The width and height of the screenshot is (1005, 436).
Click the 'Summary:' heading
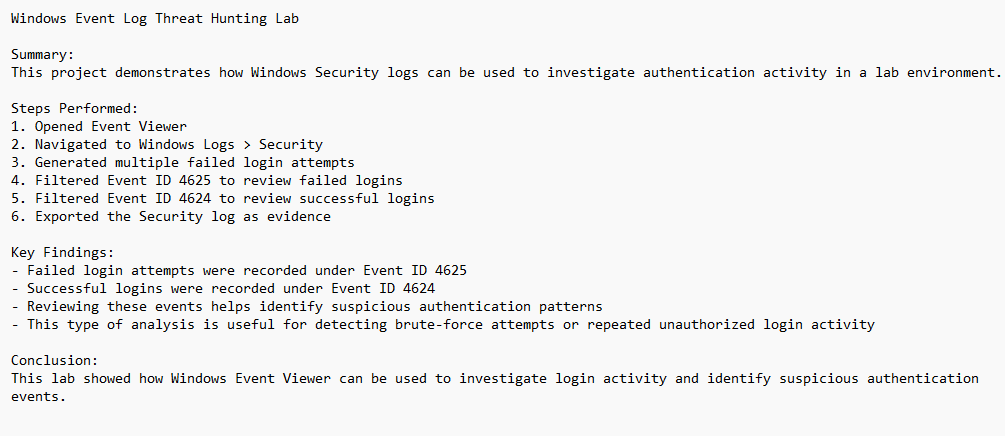(x=43, y=54)
